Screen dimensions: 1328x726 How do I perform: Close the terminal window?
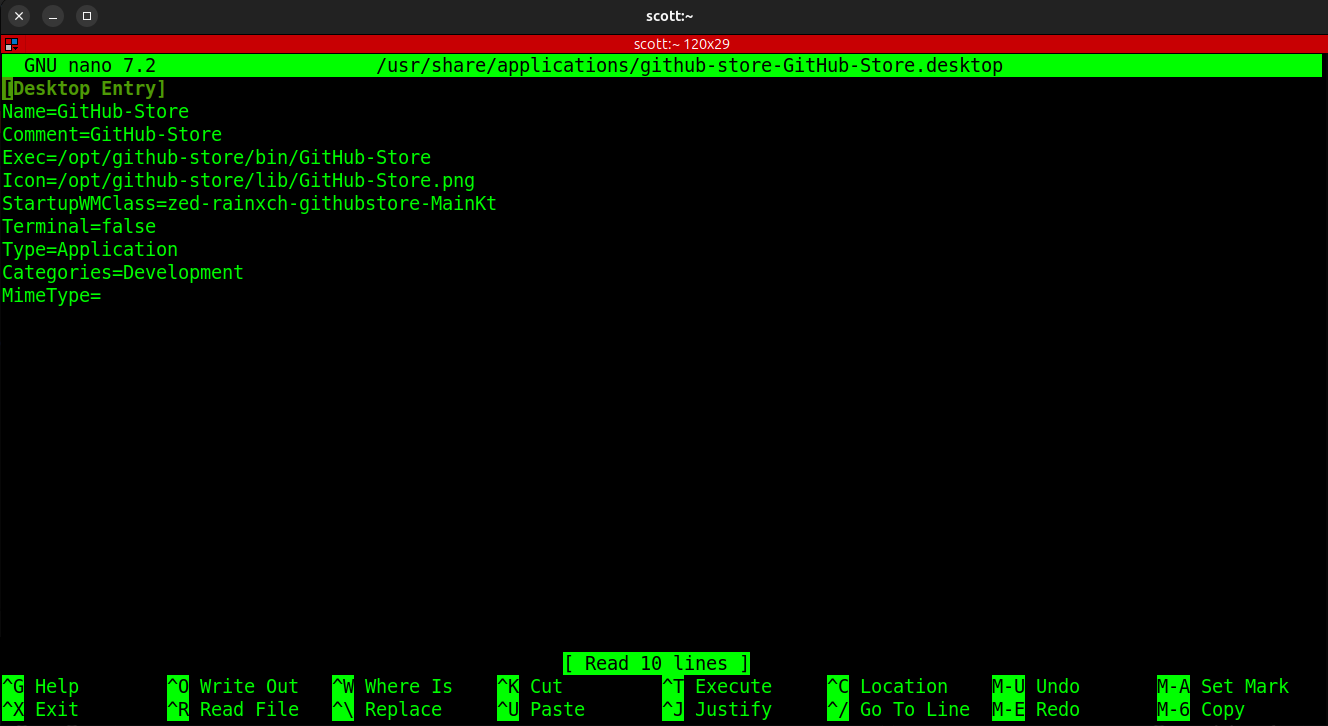[x=19, y=16]
